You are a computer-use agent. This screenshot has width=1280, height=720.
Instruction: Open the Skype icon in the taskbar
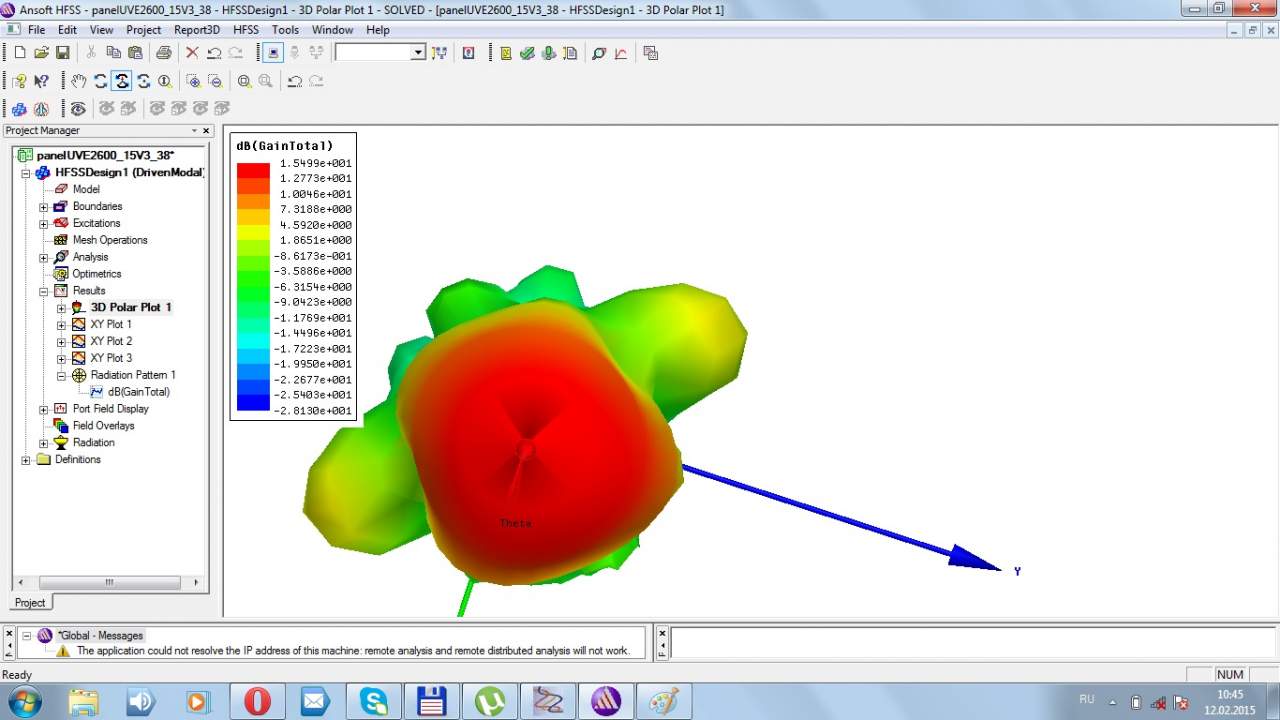[x=374, y=701]
